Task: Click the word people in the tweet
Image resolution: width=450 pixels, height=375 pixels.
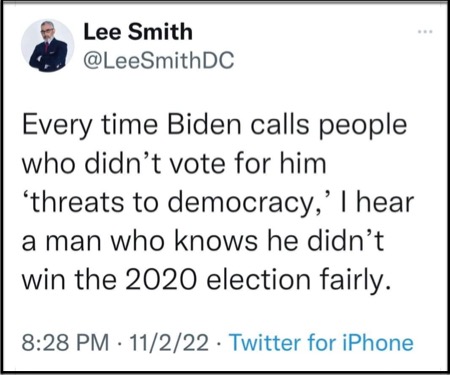Action: [x=363, y=127]
